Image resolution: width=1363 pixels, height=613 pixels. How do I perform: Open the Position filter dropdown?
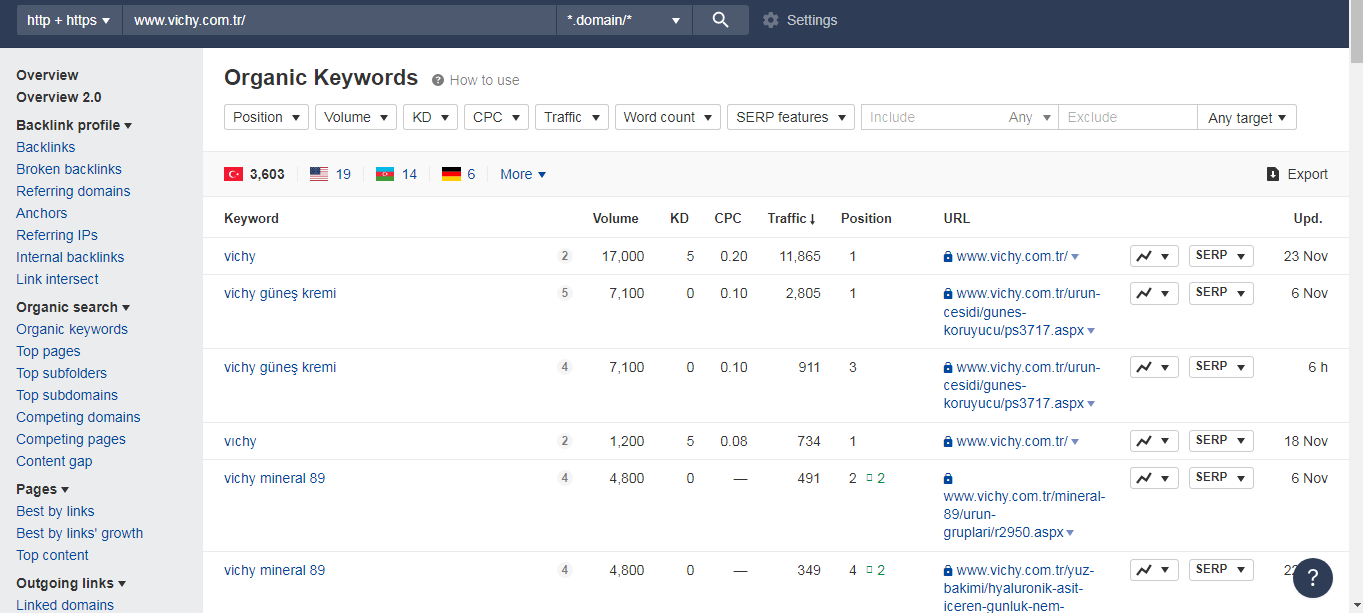266,117
